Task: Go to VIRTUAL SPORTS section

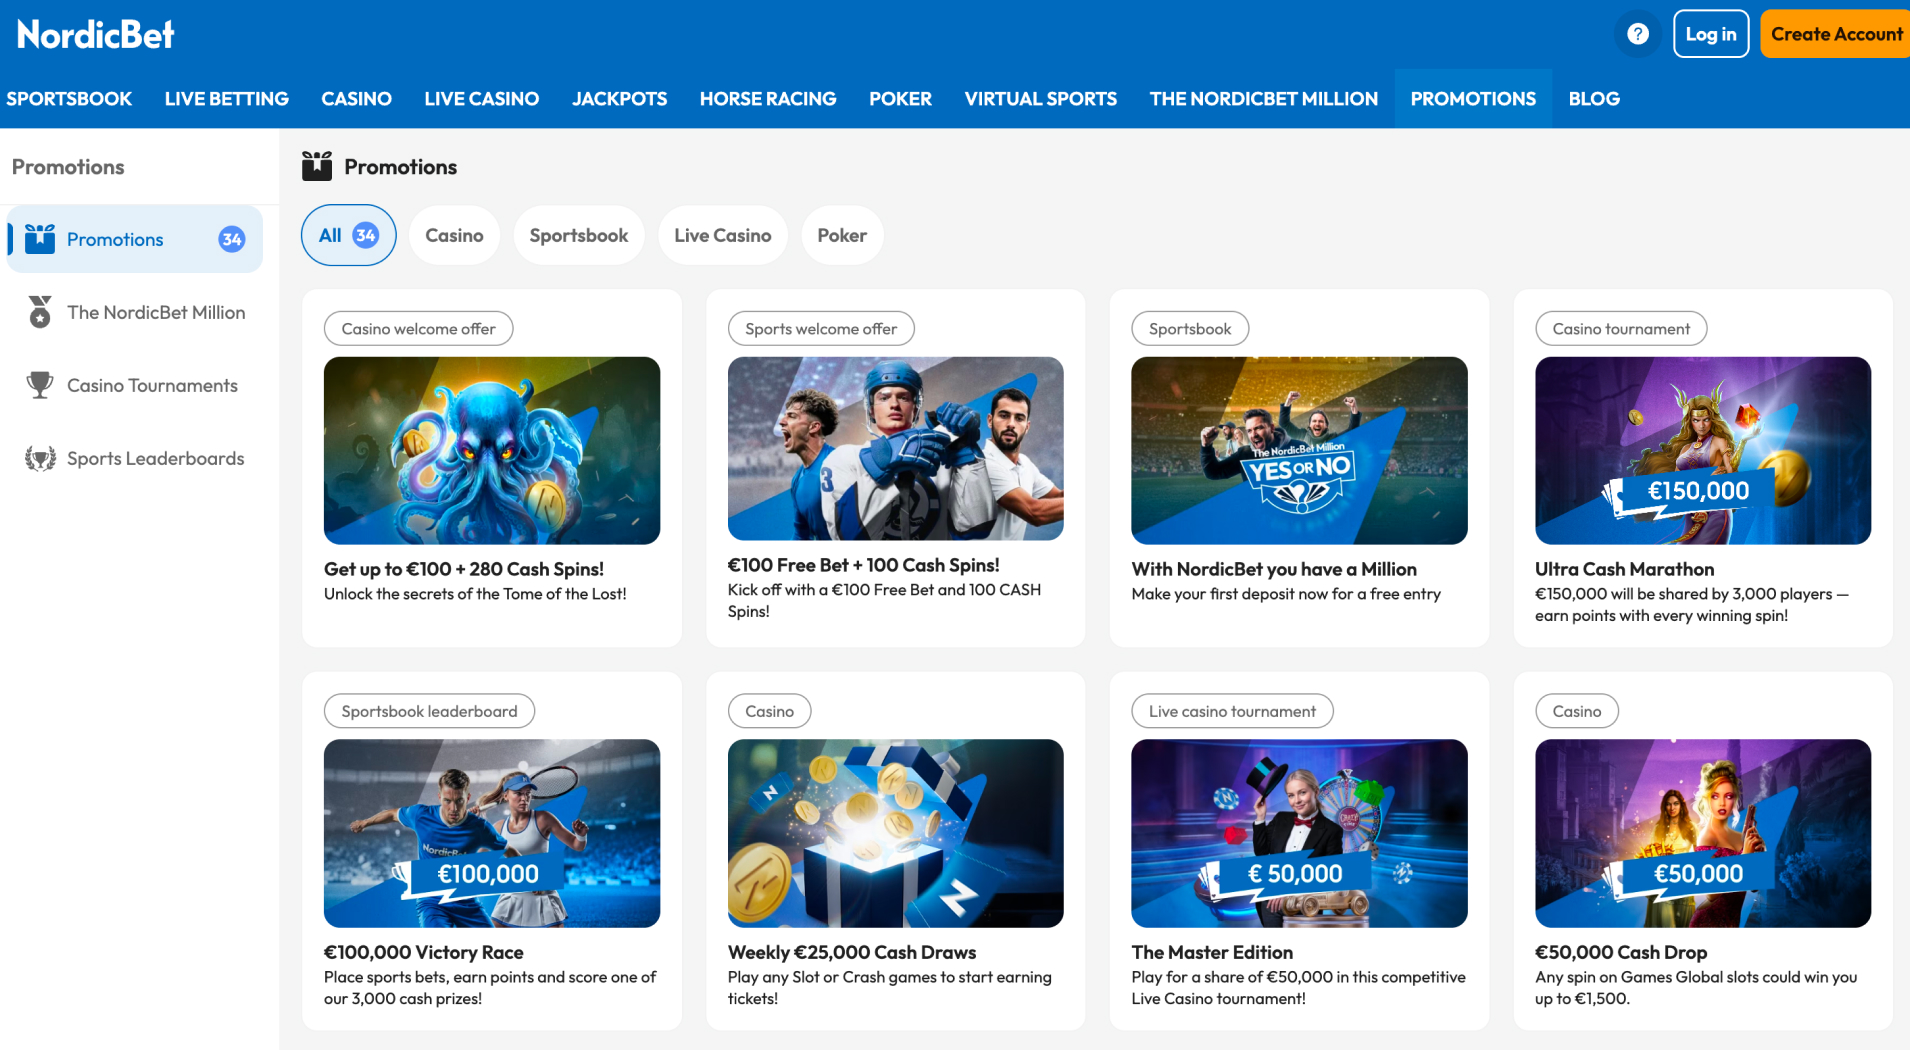Action: click(1040, 99)
